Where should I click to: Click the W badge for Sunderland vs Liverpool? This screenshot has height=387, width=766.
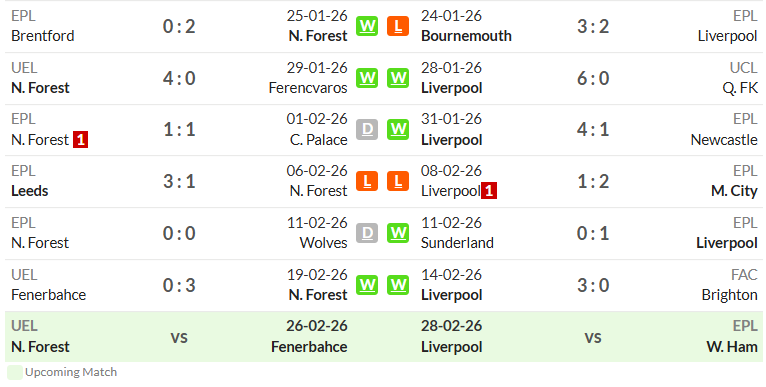[x=398, y=233]
